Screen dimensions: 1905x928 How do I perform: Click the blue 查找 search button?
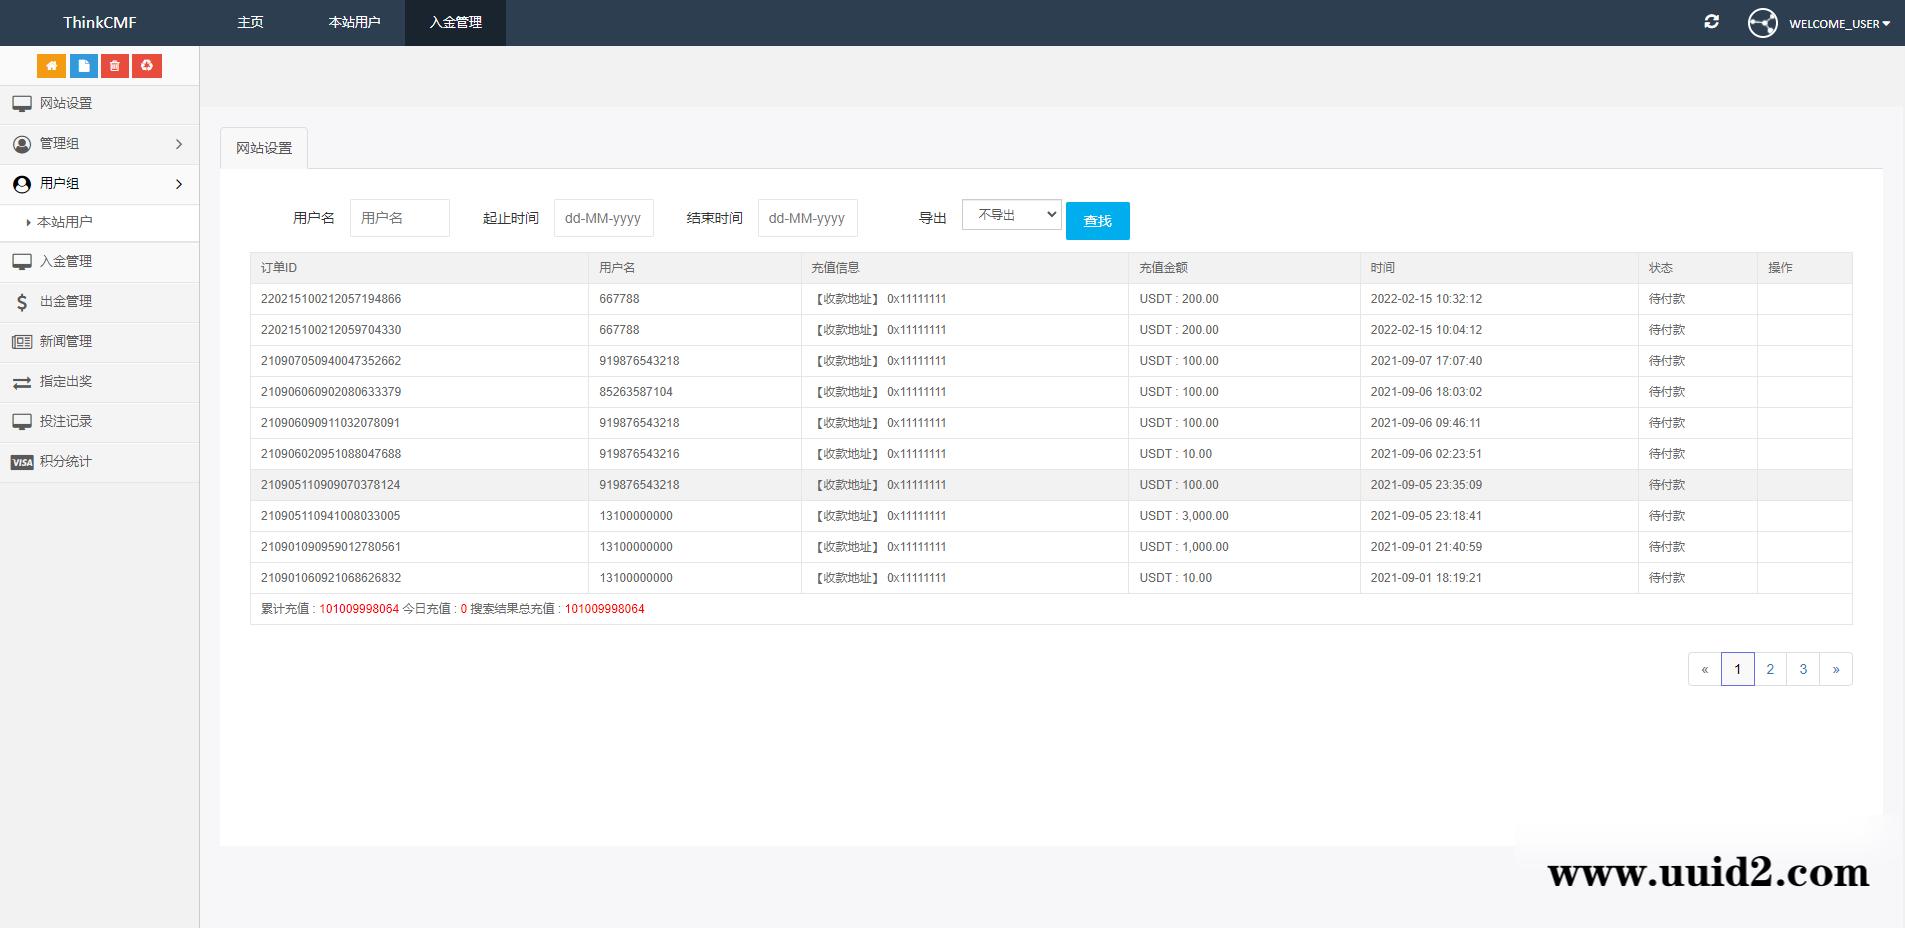[x=1097, y=221]
